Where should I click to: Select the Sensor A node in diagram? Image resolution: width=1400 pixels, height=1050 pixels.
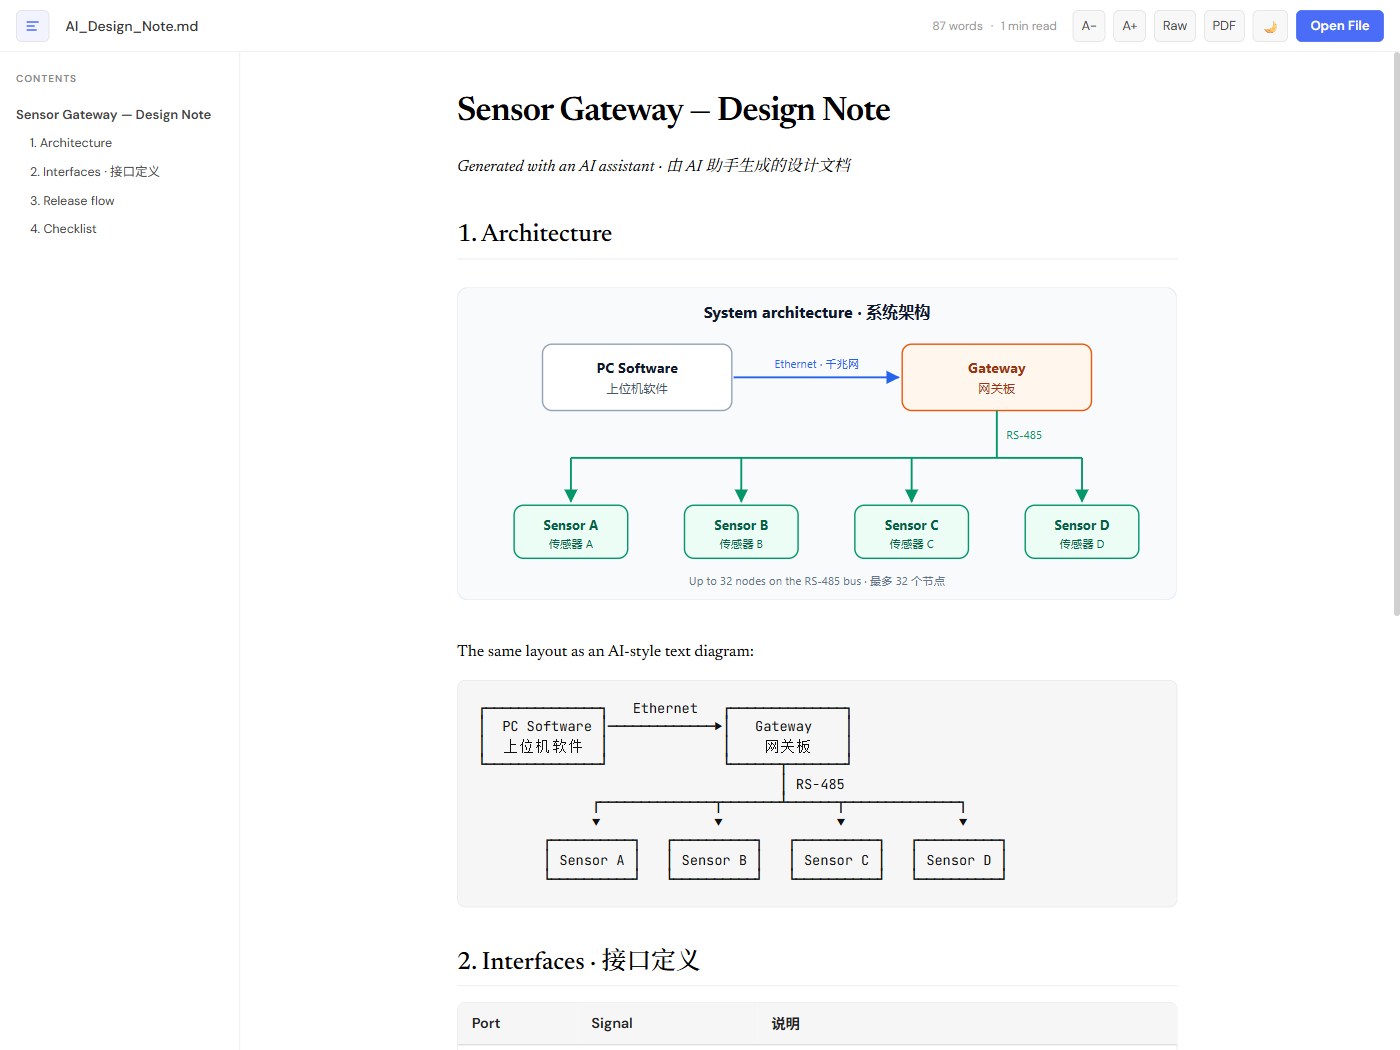point(571,532)
